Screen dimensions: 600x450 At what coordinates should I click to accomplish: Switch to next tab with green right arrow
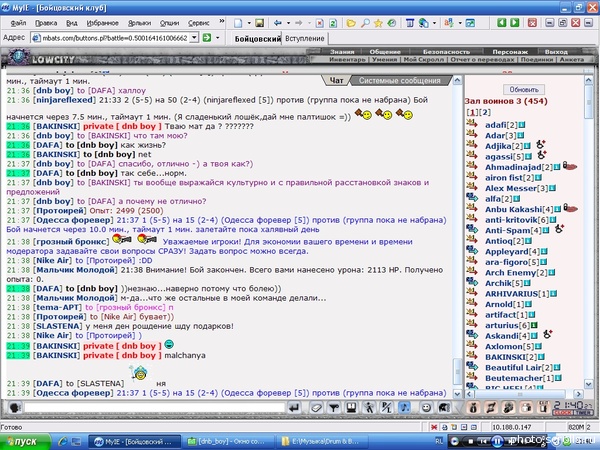515,23
